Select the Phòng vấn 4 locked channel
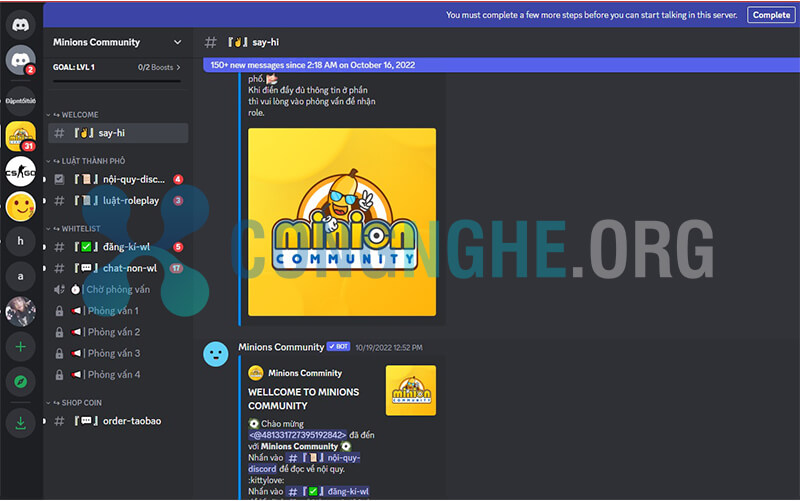 pyautogui.click(x=118, y=374)
